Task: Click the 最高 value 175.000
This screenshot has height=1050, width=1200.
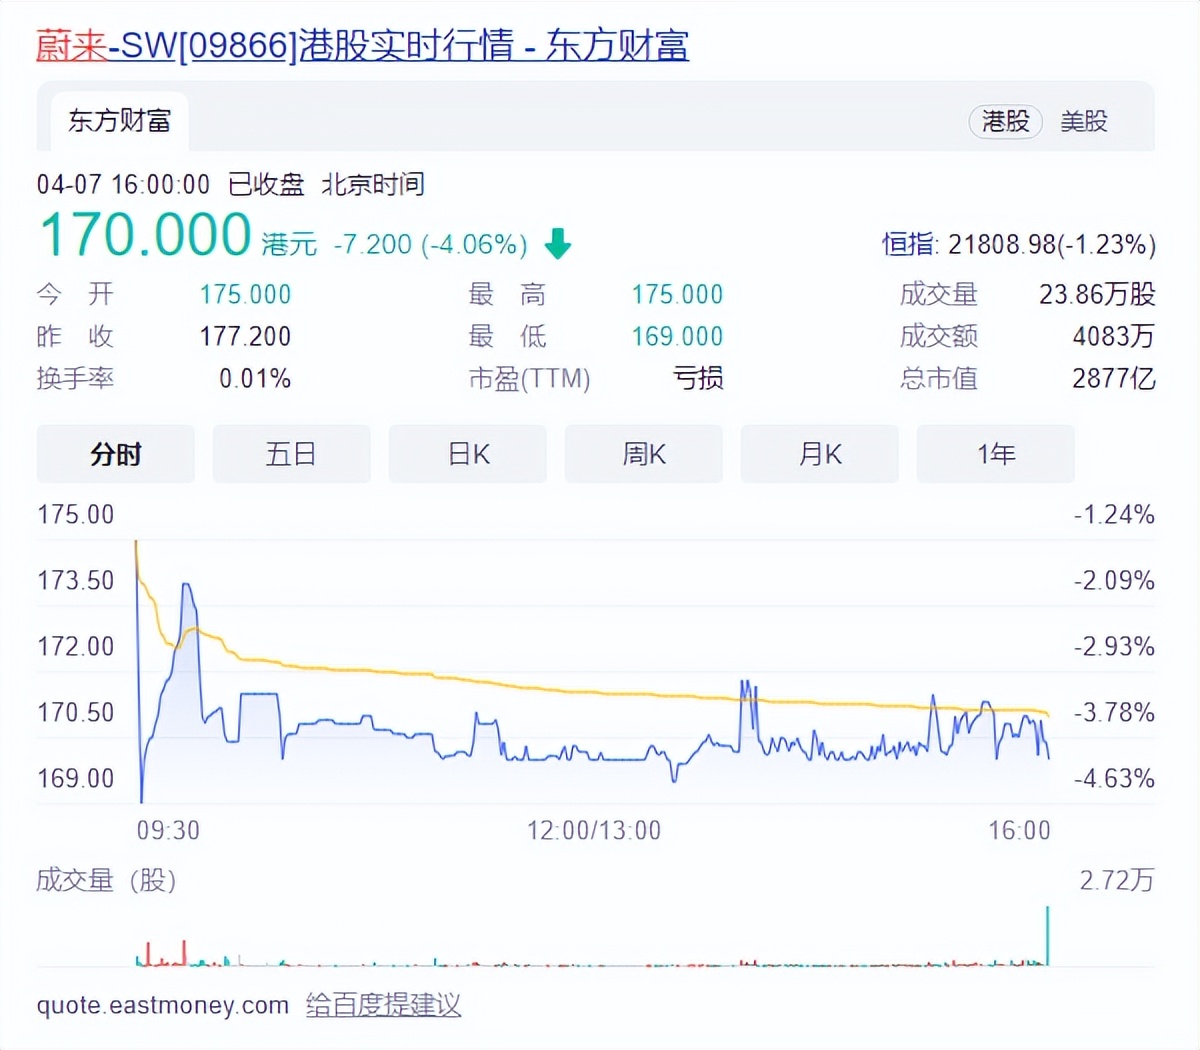Action: click(x=677, y=294)
